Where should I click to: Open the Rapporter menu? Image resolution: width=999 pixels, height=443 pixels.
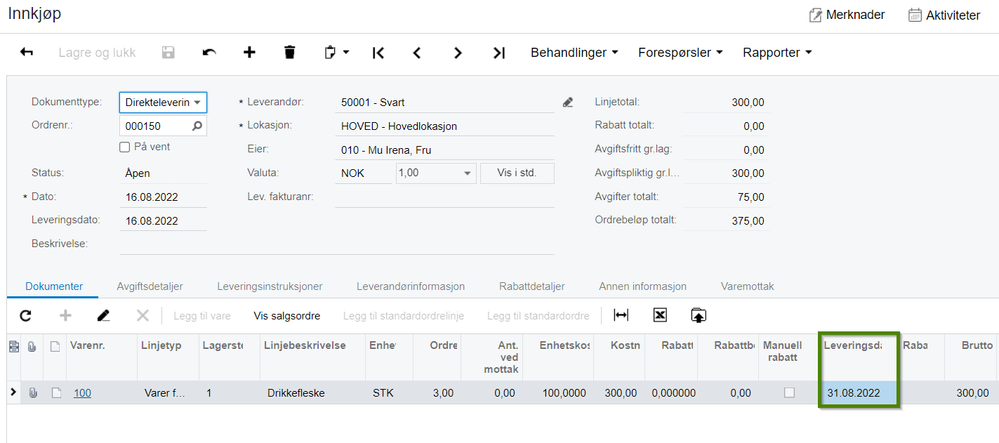pyautogui.click(x=777, y=53)
